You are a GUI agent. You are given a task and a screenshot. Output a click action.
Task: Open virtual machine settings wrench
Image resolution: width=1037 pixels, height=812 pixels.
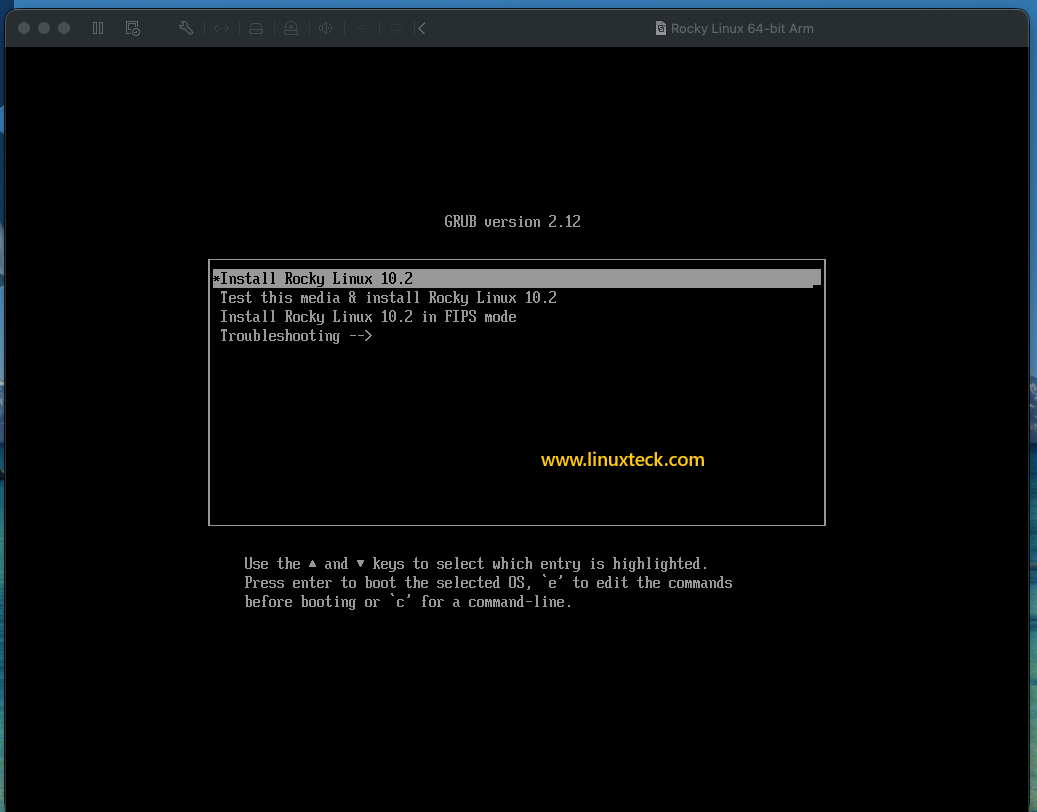coord(186,28)
